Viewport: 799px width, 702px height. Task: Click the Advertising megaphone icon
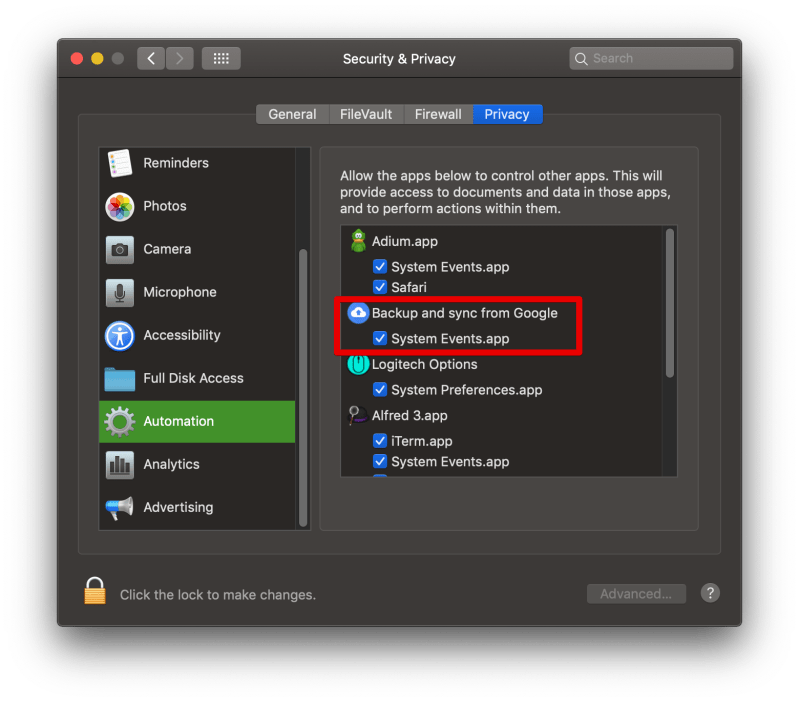[120, 507]
